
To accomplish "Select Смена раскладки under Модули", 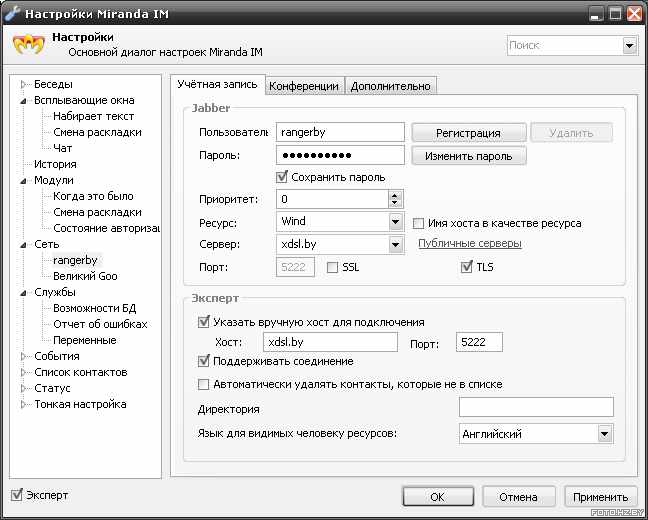I will 98,212.
